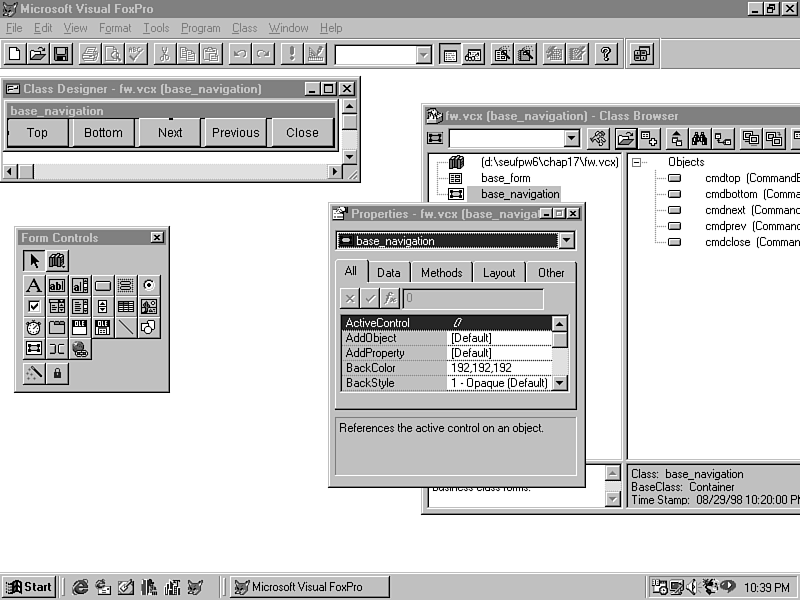The height and width of the screenshot is (600, 800).
Task: Click the Start button on taskbar
Action: (x=29, y=587)
